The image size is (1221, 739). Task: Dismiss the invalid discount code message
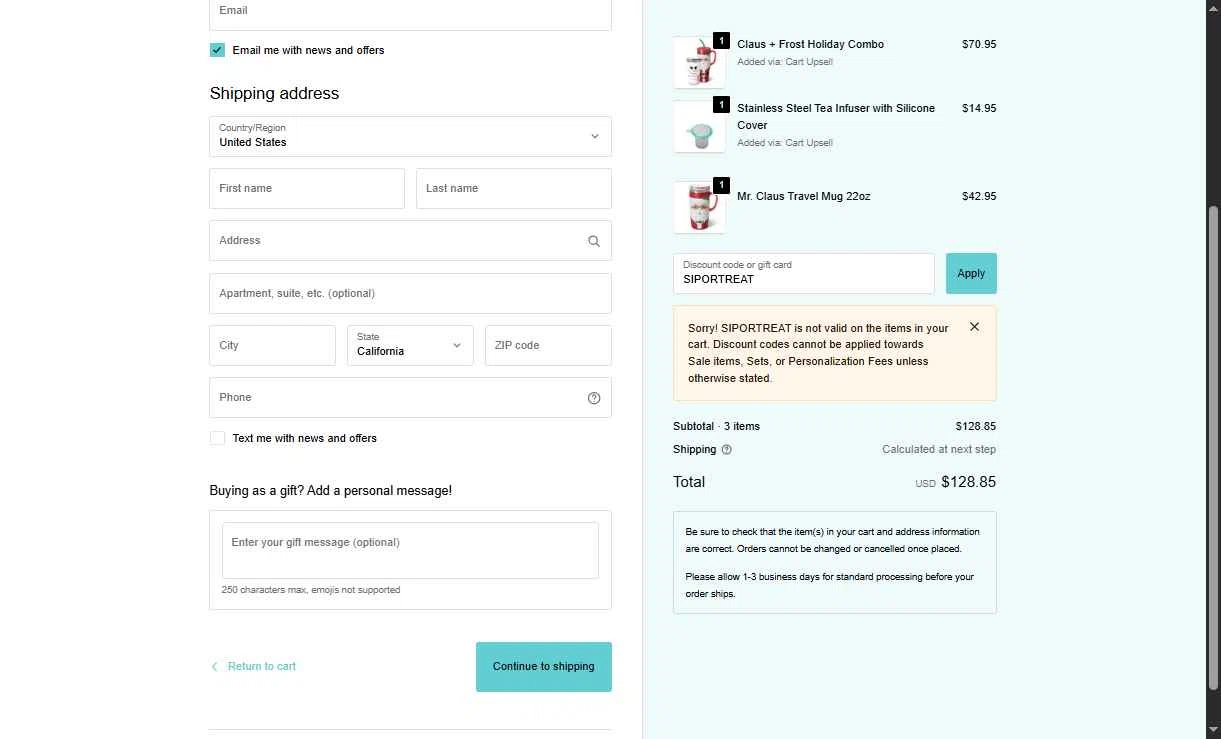(x=974, y=327)
